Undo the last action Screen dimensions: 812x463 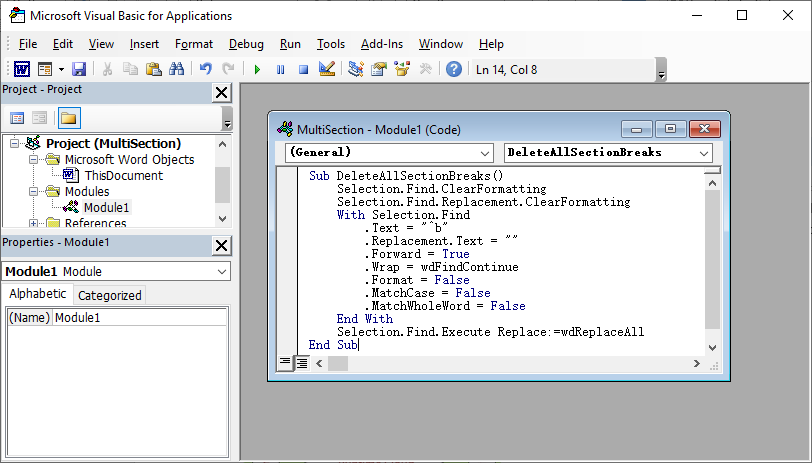pyautogui.click(x=206, y=69)
